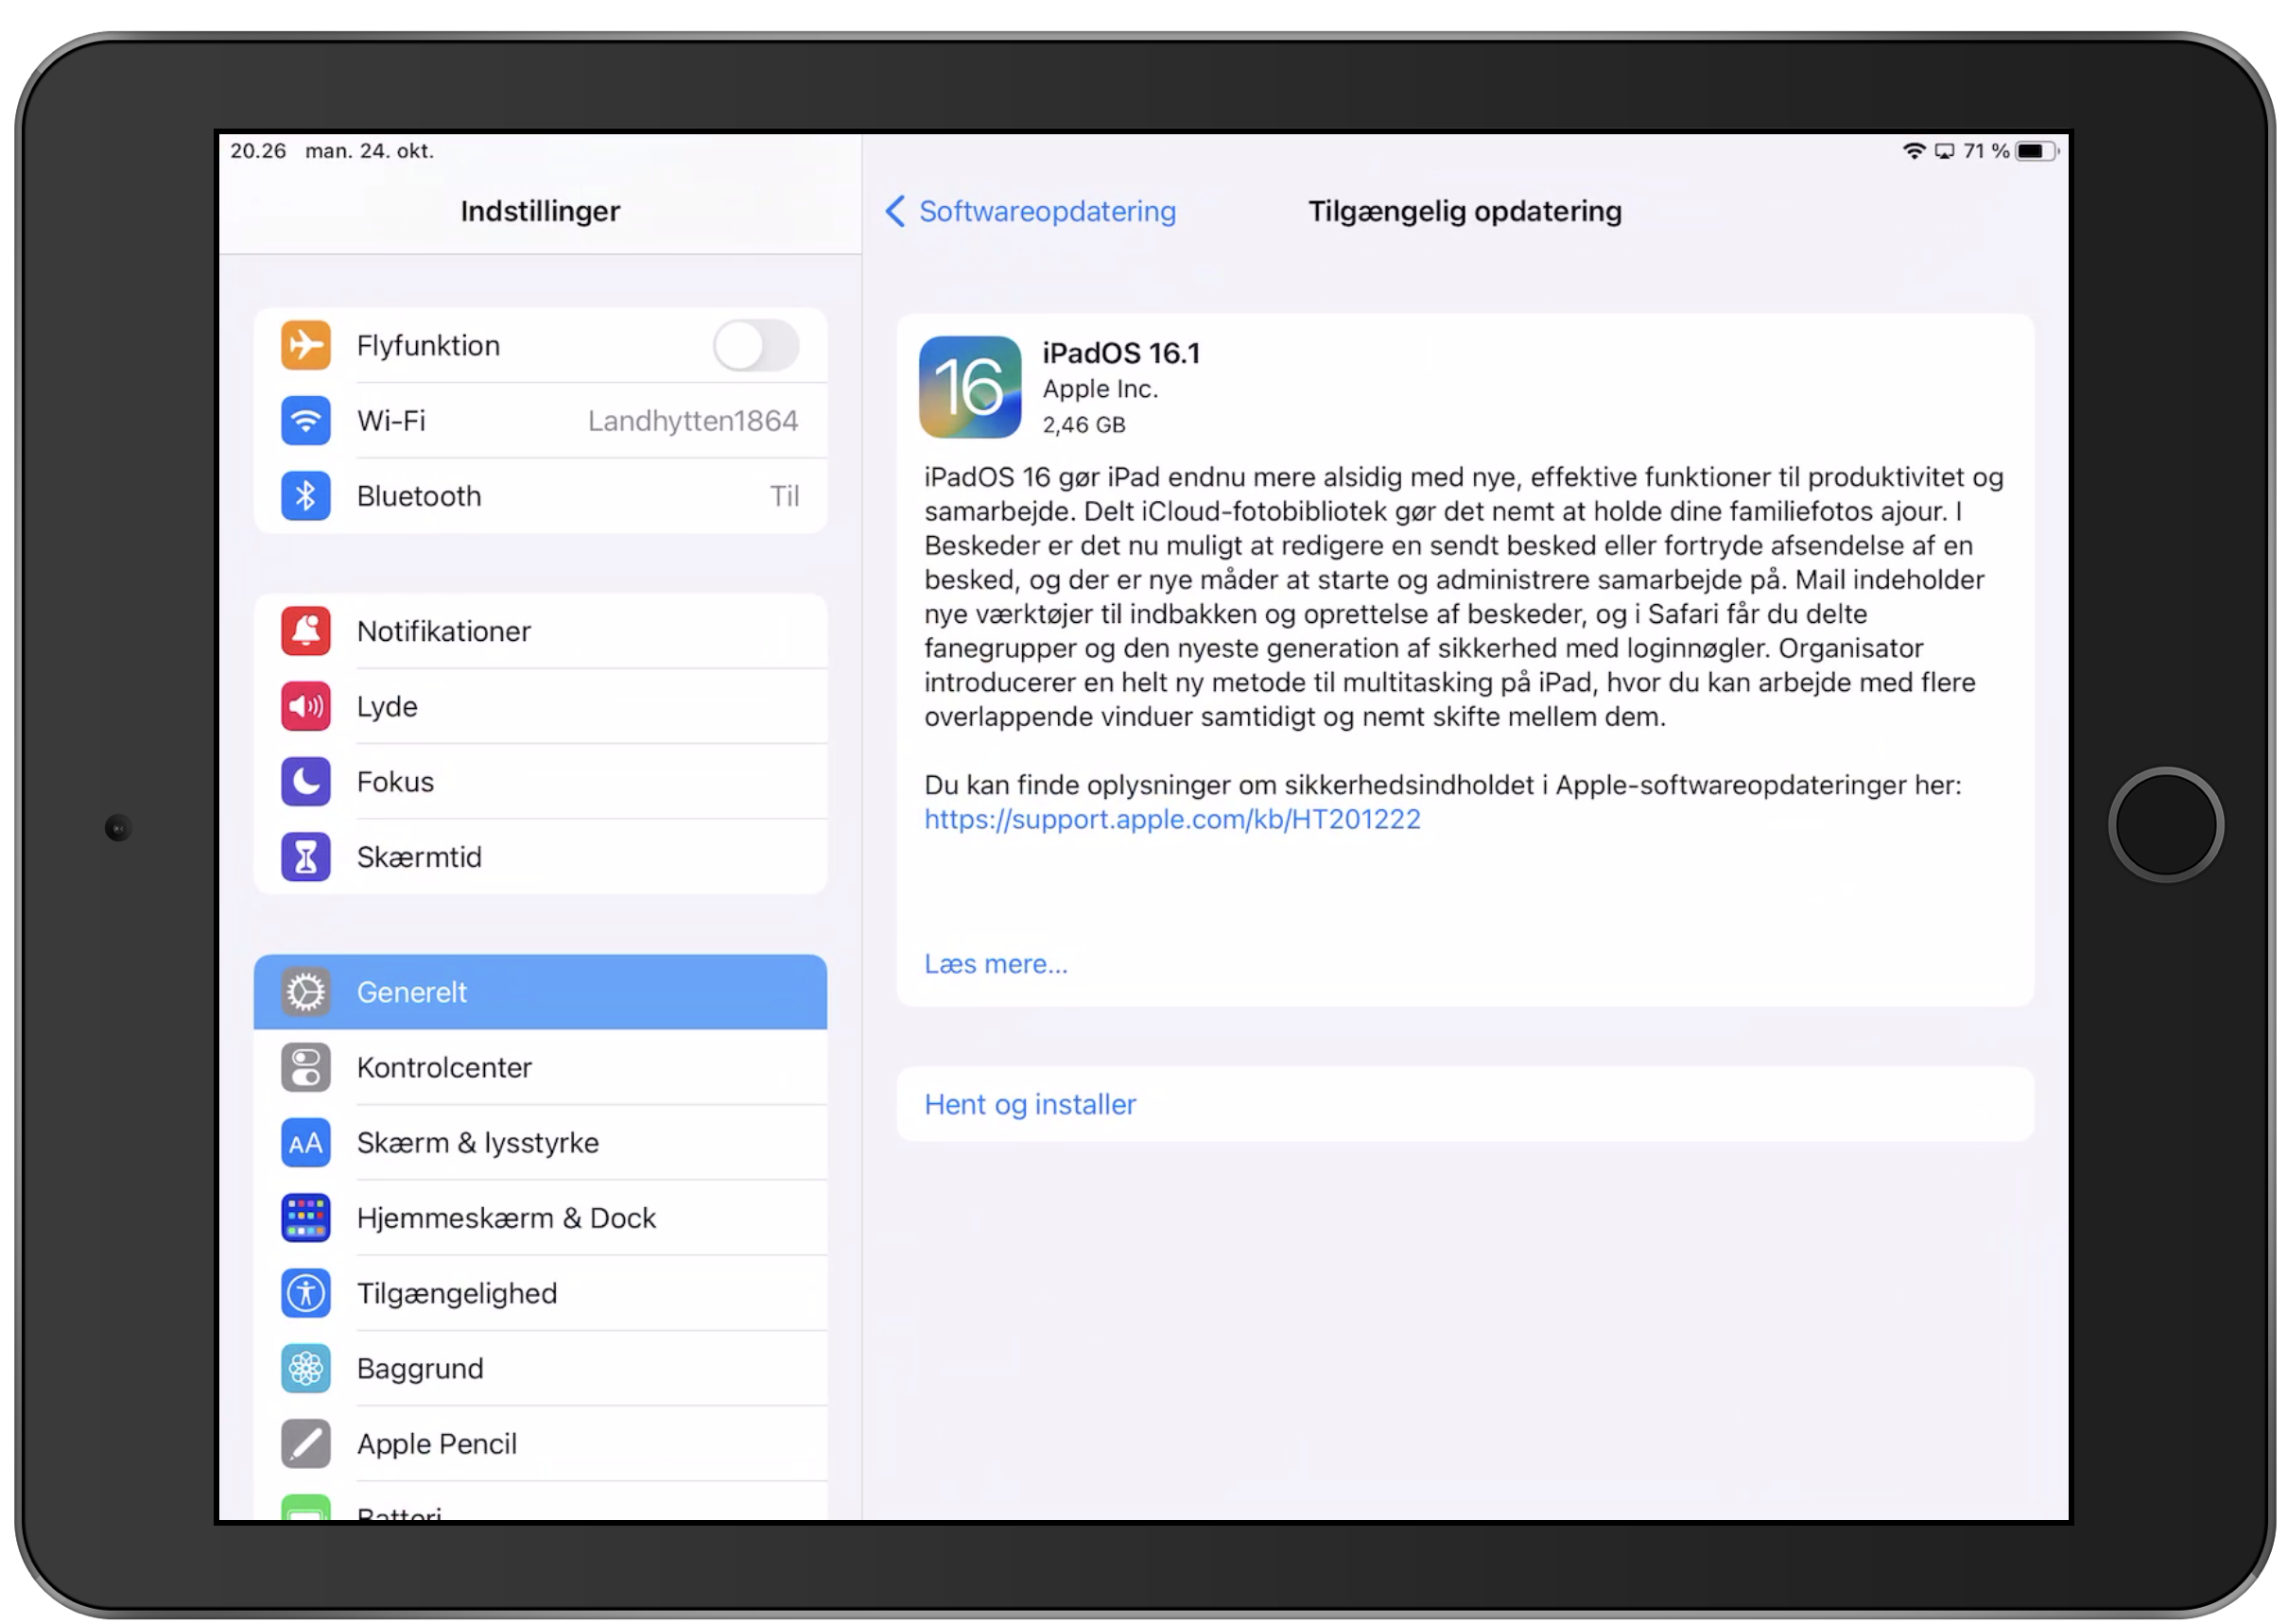Image resolution: width=2288 pixels, height=1624 pixels.
Task: Tap the screen mirroring status icon
Action: pos(1944,151)
